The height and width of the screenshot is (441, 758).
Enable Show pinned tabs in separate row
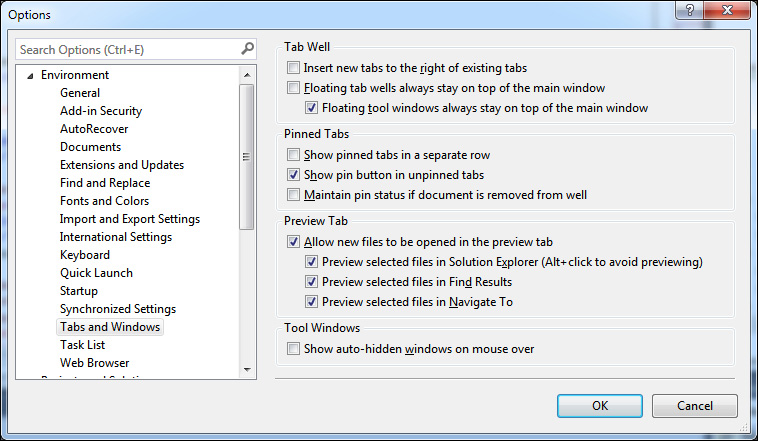click(x=293, y=155)
